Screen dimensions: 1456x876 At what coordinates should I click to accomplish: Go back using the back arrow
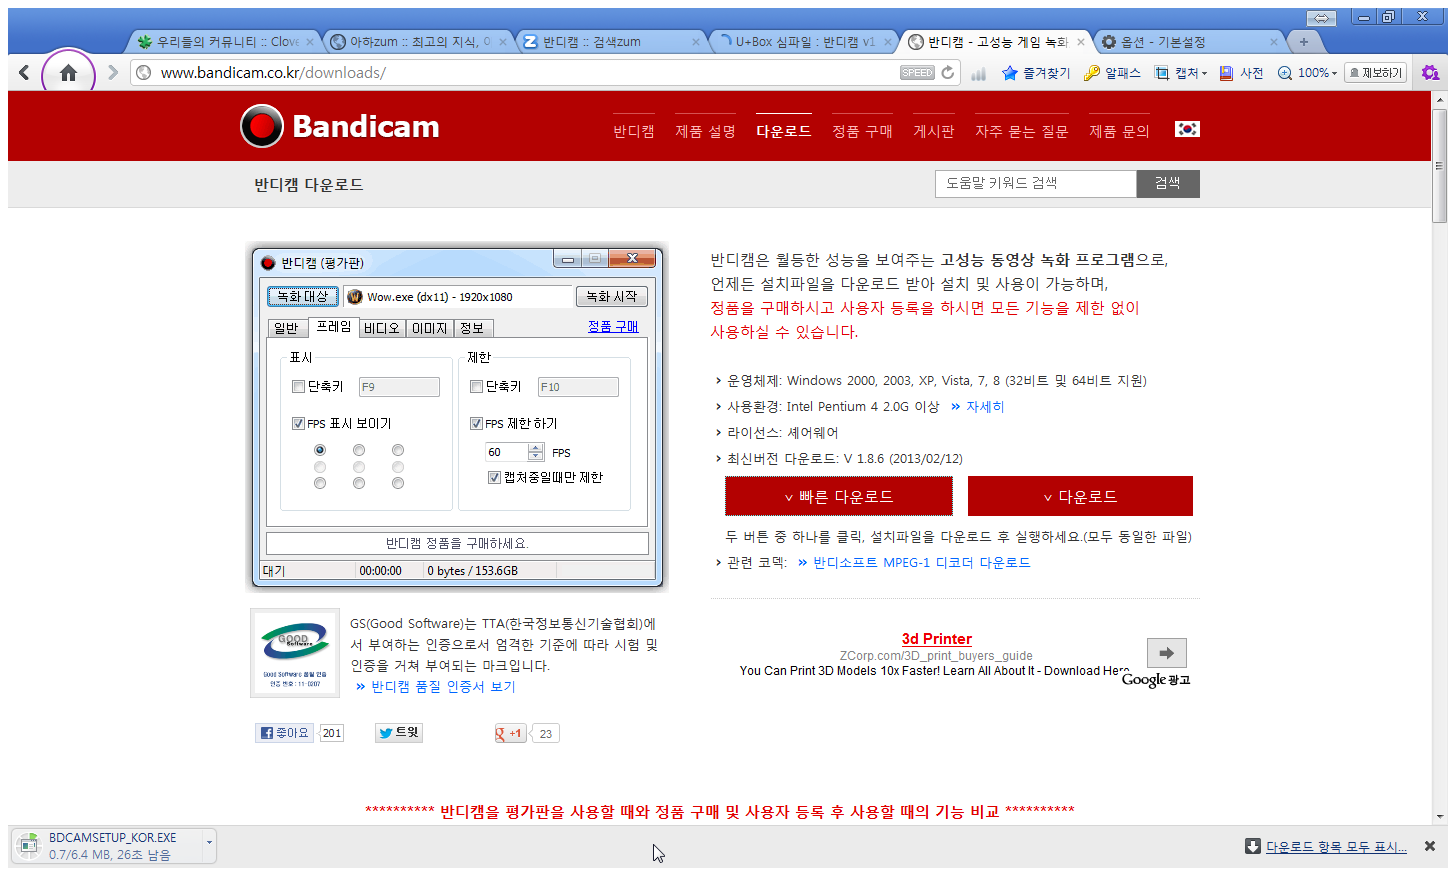tap(24, 73)
